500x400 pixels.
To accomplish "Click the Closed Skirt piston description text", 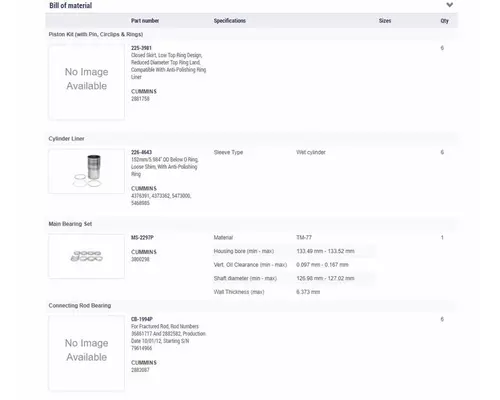I will [169, 66].
